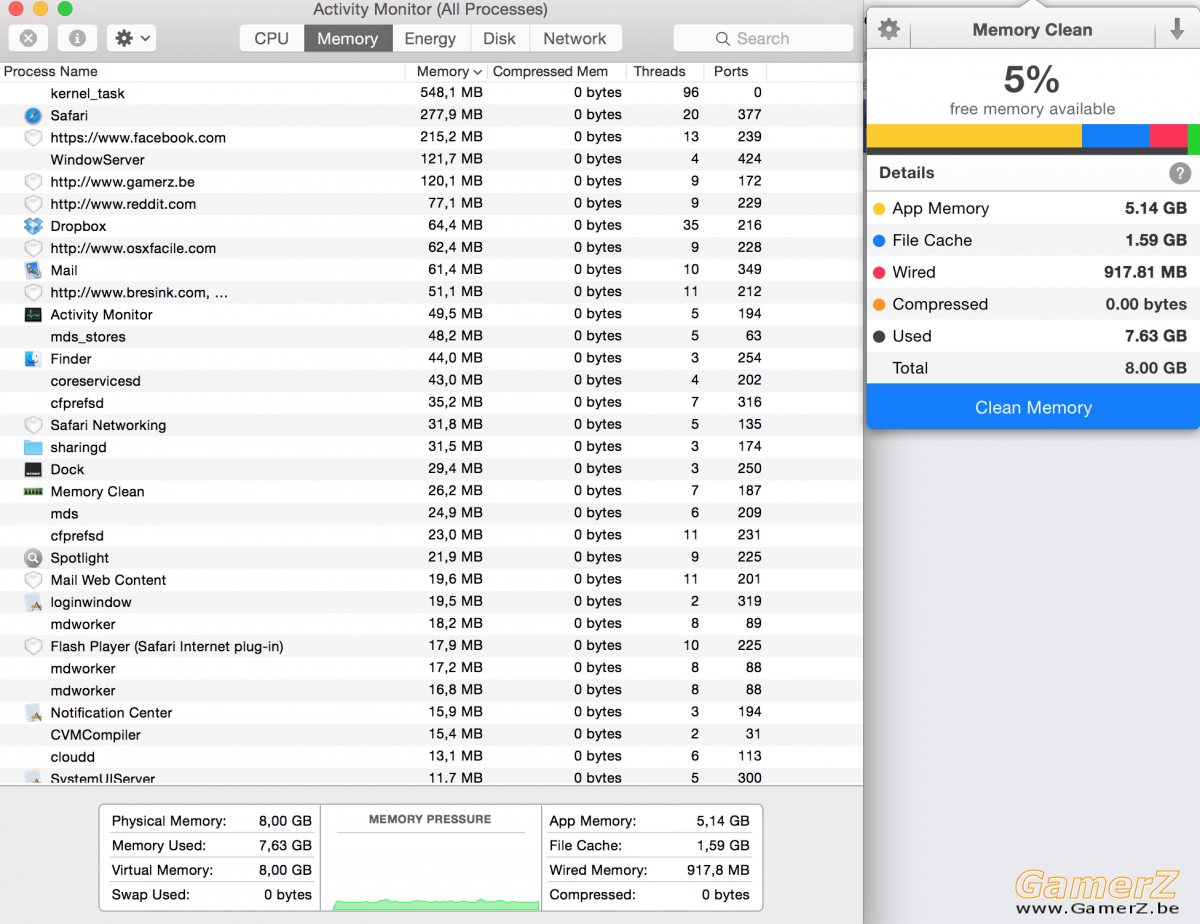Sort by the Ports column header

[735, 72]
